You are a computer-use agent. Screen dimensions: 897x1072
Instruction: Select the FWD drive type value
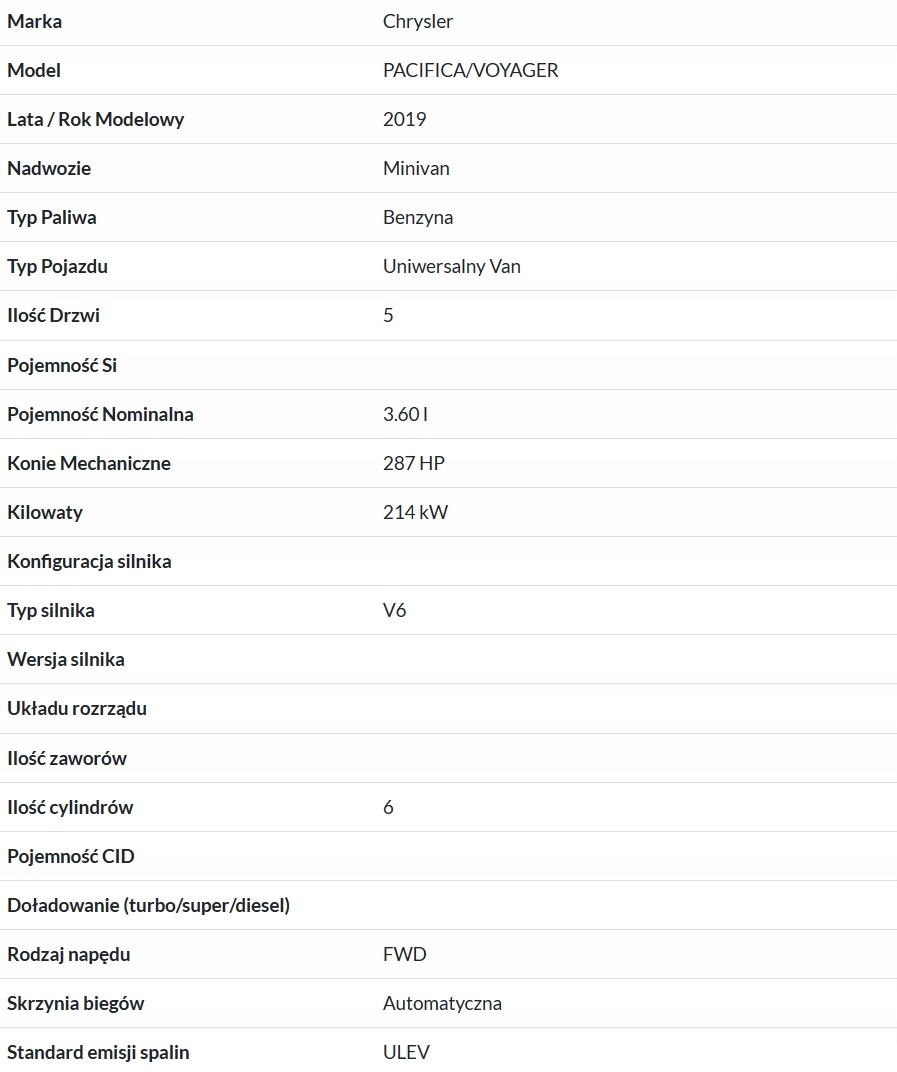click(x=405, y=954)
